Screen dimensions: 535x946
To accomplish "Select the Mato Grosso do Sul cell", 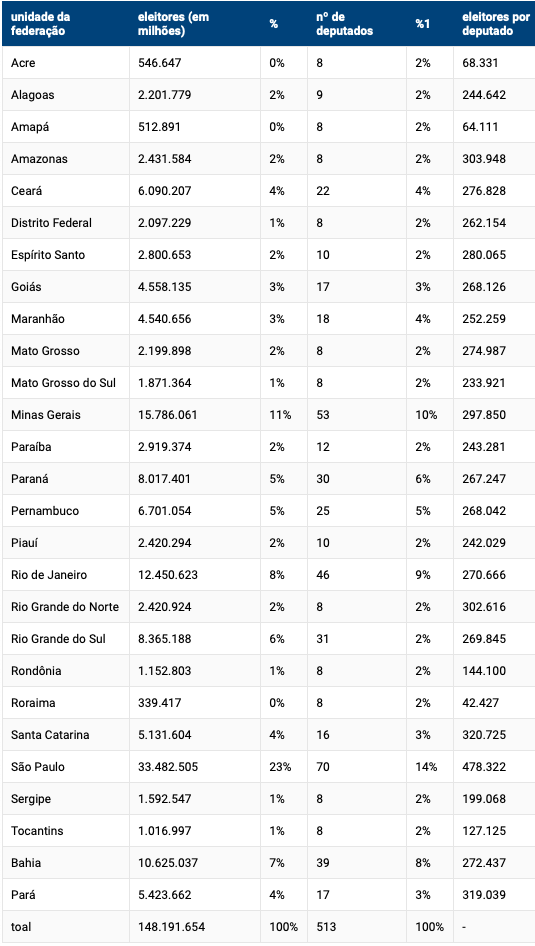I will (63, 383).
